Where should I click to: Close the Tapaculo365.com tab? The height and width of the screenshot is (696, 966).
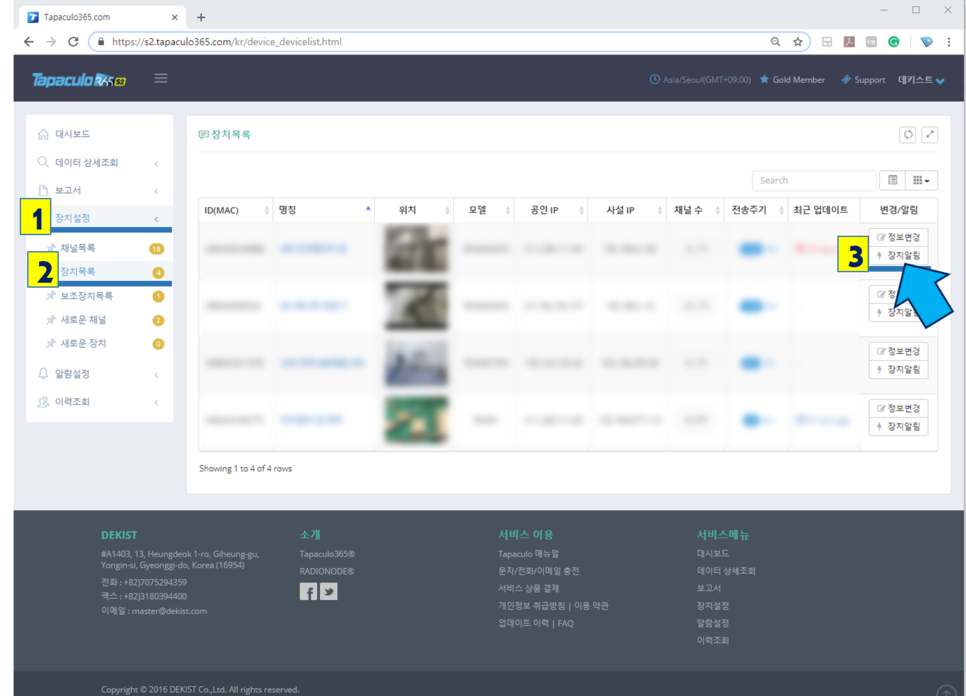click(x=174, y=17)
